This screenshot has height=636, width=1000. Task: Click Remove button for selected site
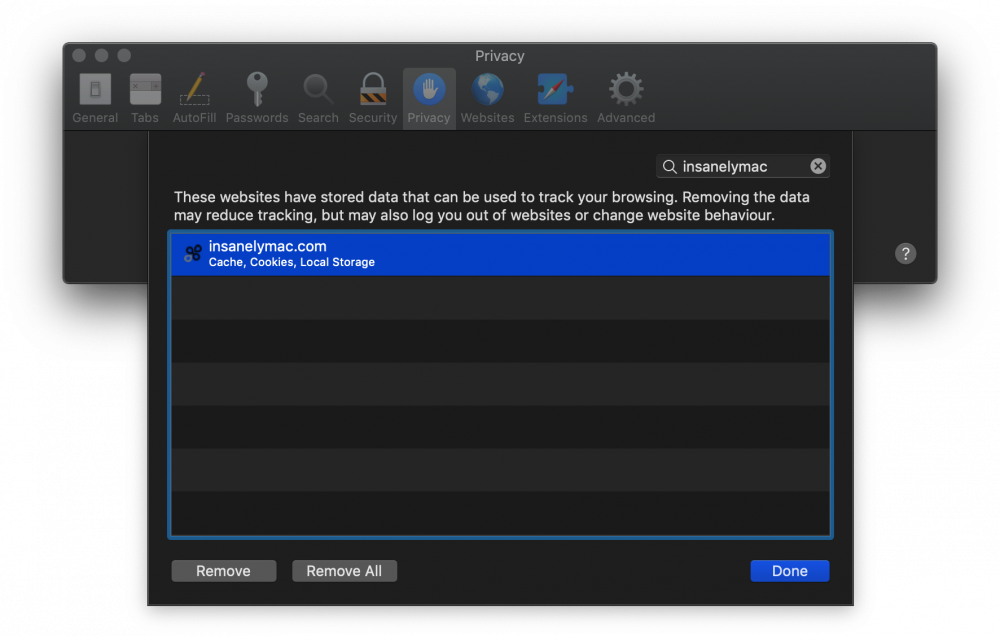[223, 571]
